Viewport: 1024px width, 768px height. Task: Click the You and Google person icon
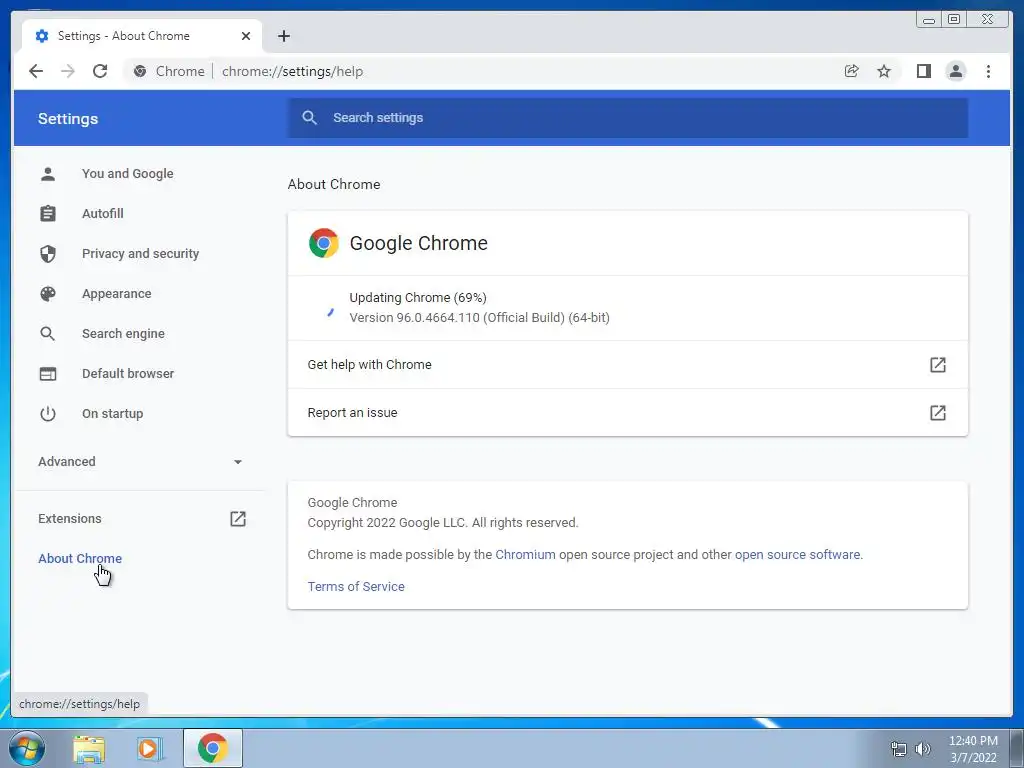[x=48, y=174]
